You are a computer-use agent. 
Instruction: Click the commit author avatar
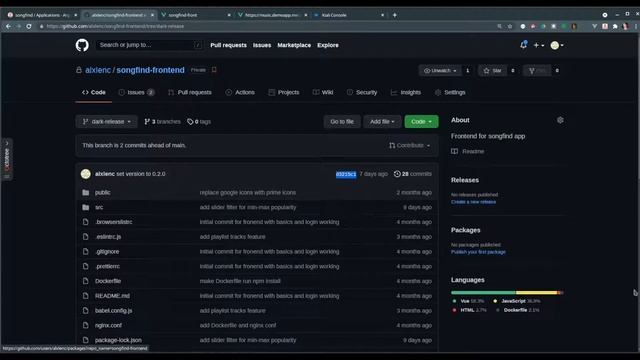(x=86, y=174)
